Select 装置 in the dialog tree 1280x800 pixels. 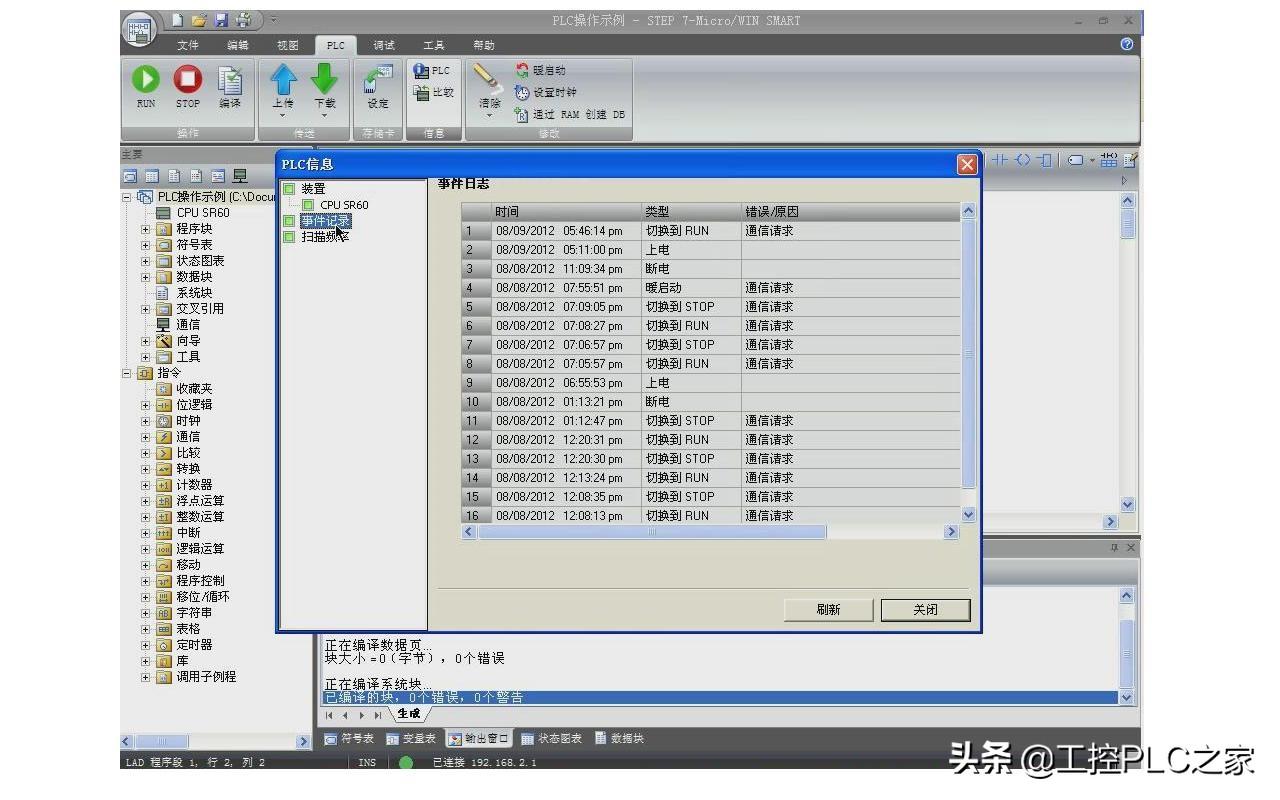[313, 189]
